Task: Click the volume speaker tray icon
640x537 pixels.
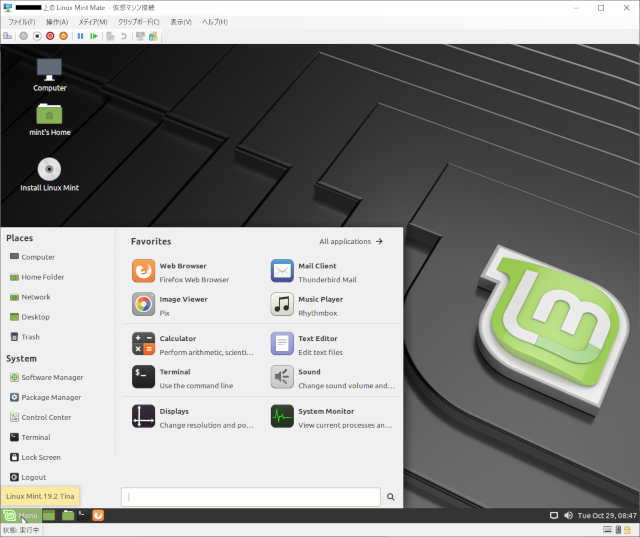Action: coord(568,515)
